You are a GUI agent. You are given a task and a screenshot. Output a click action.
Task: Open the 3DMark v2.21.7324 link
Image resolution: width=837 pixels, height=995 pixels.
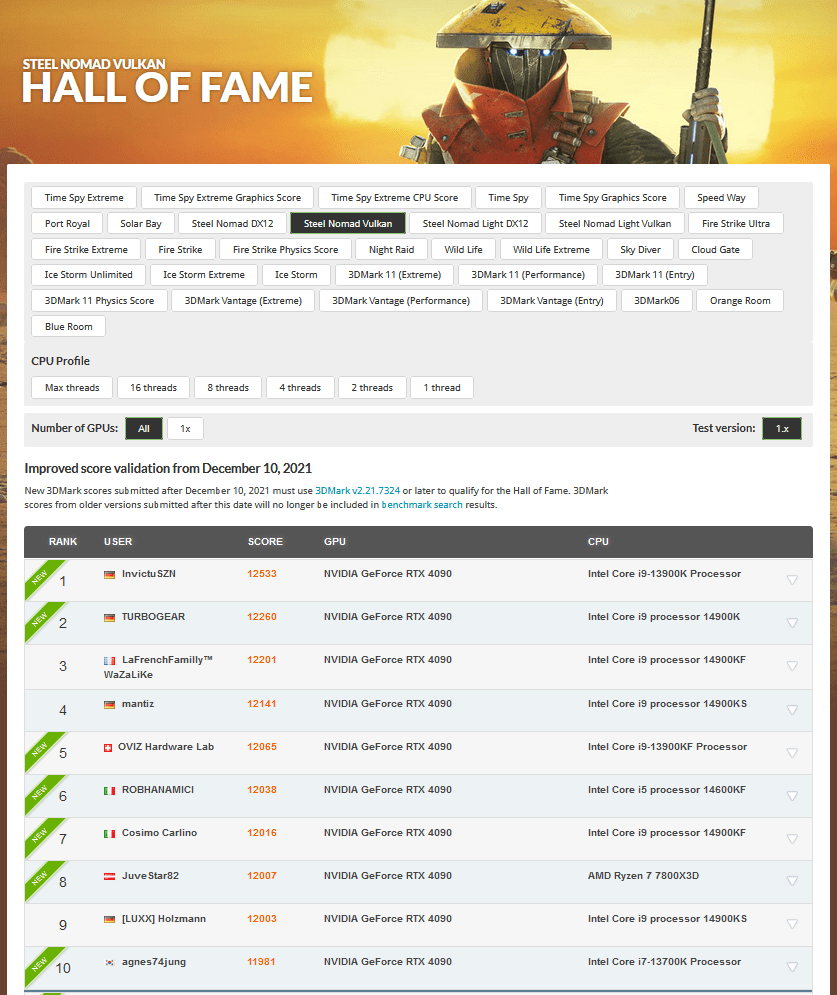(357, 491)
